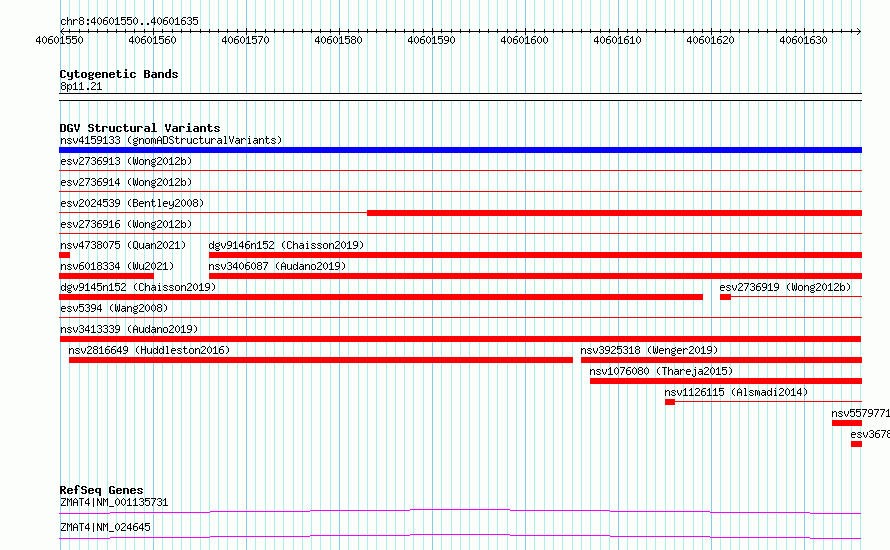The image size is (890, 550).
Task: Click the small red nsv1126115 block
Action: (670, 402)
